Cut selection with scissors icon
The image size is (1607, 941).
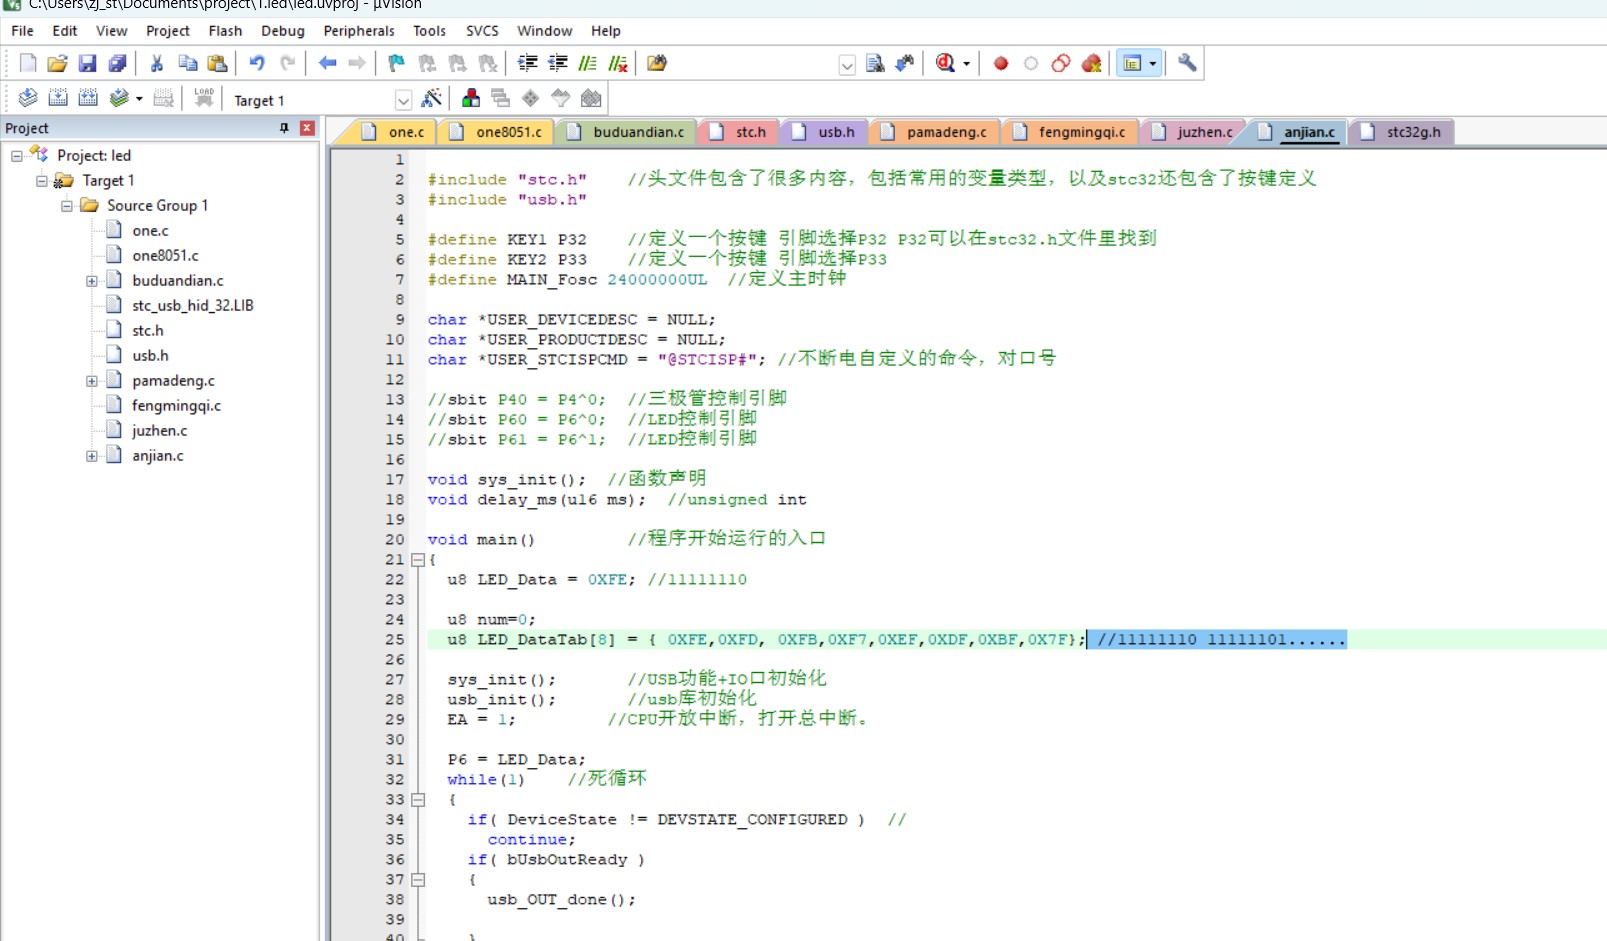point(157,63)
